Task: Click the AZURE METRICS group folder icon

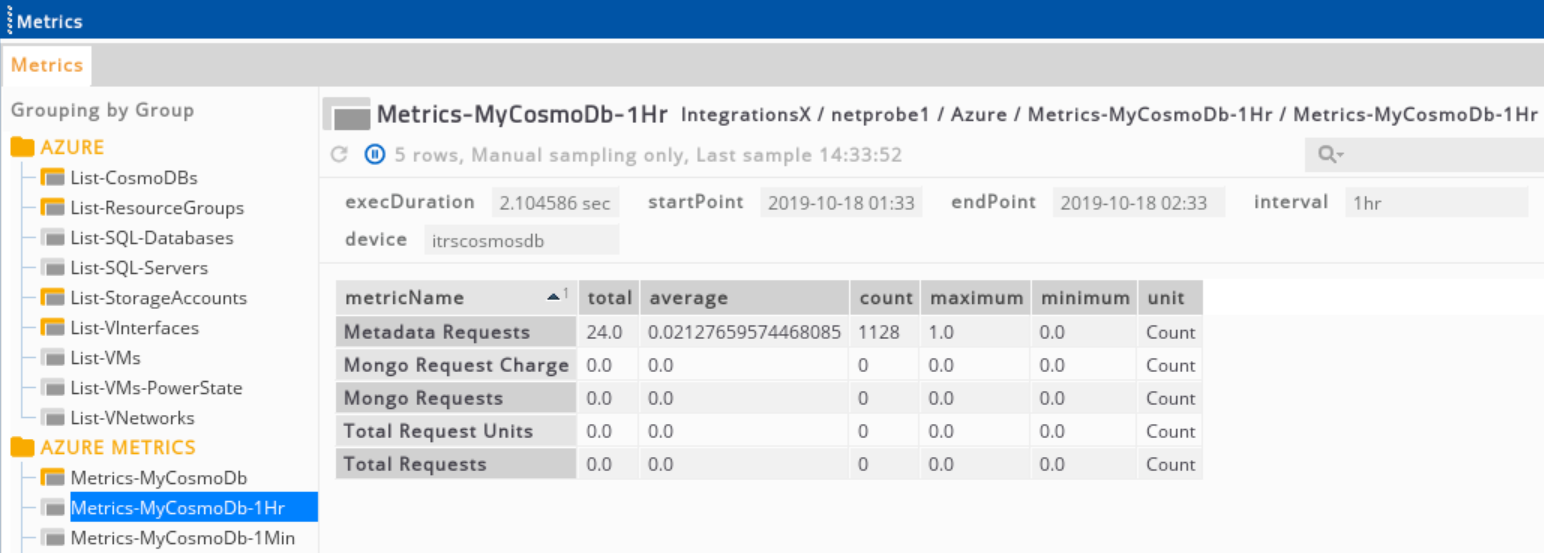Action: [23, 447]
